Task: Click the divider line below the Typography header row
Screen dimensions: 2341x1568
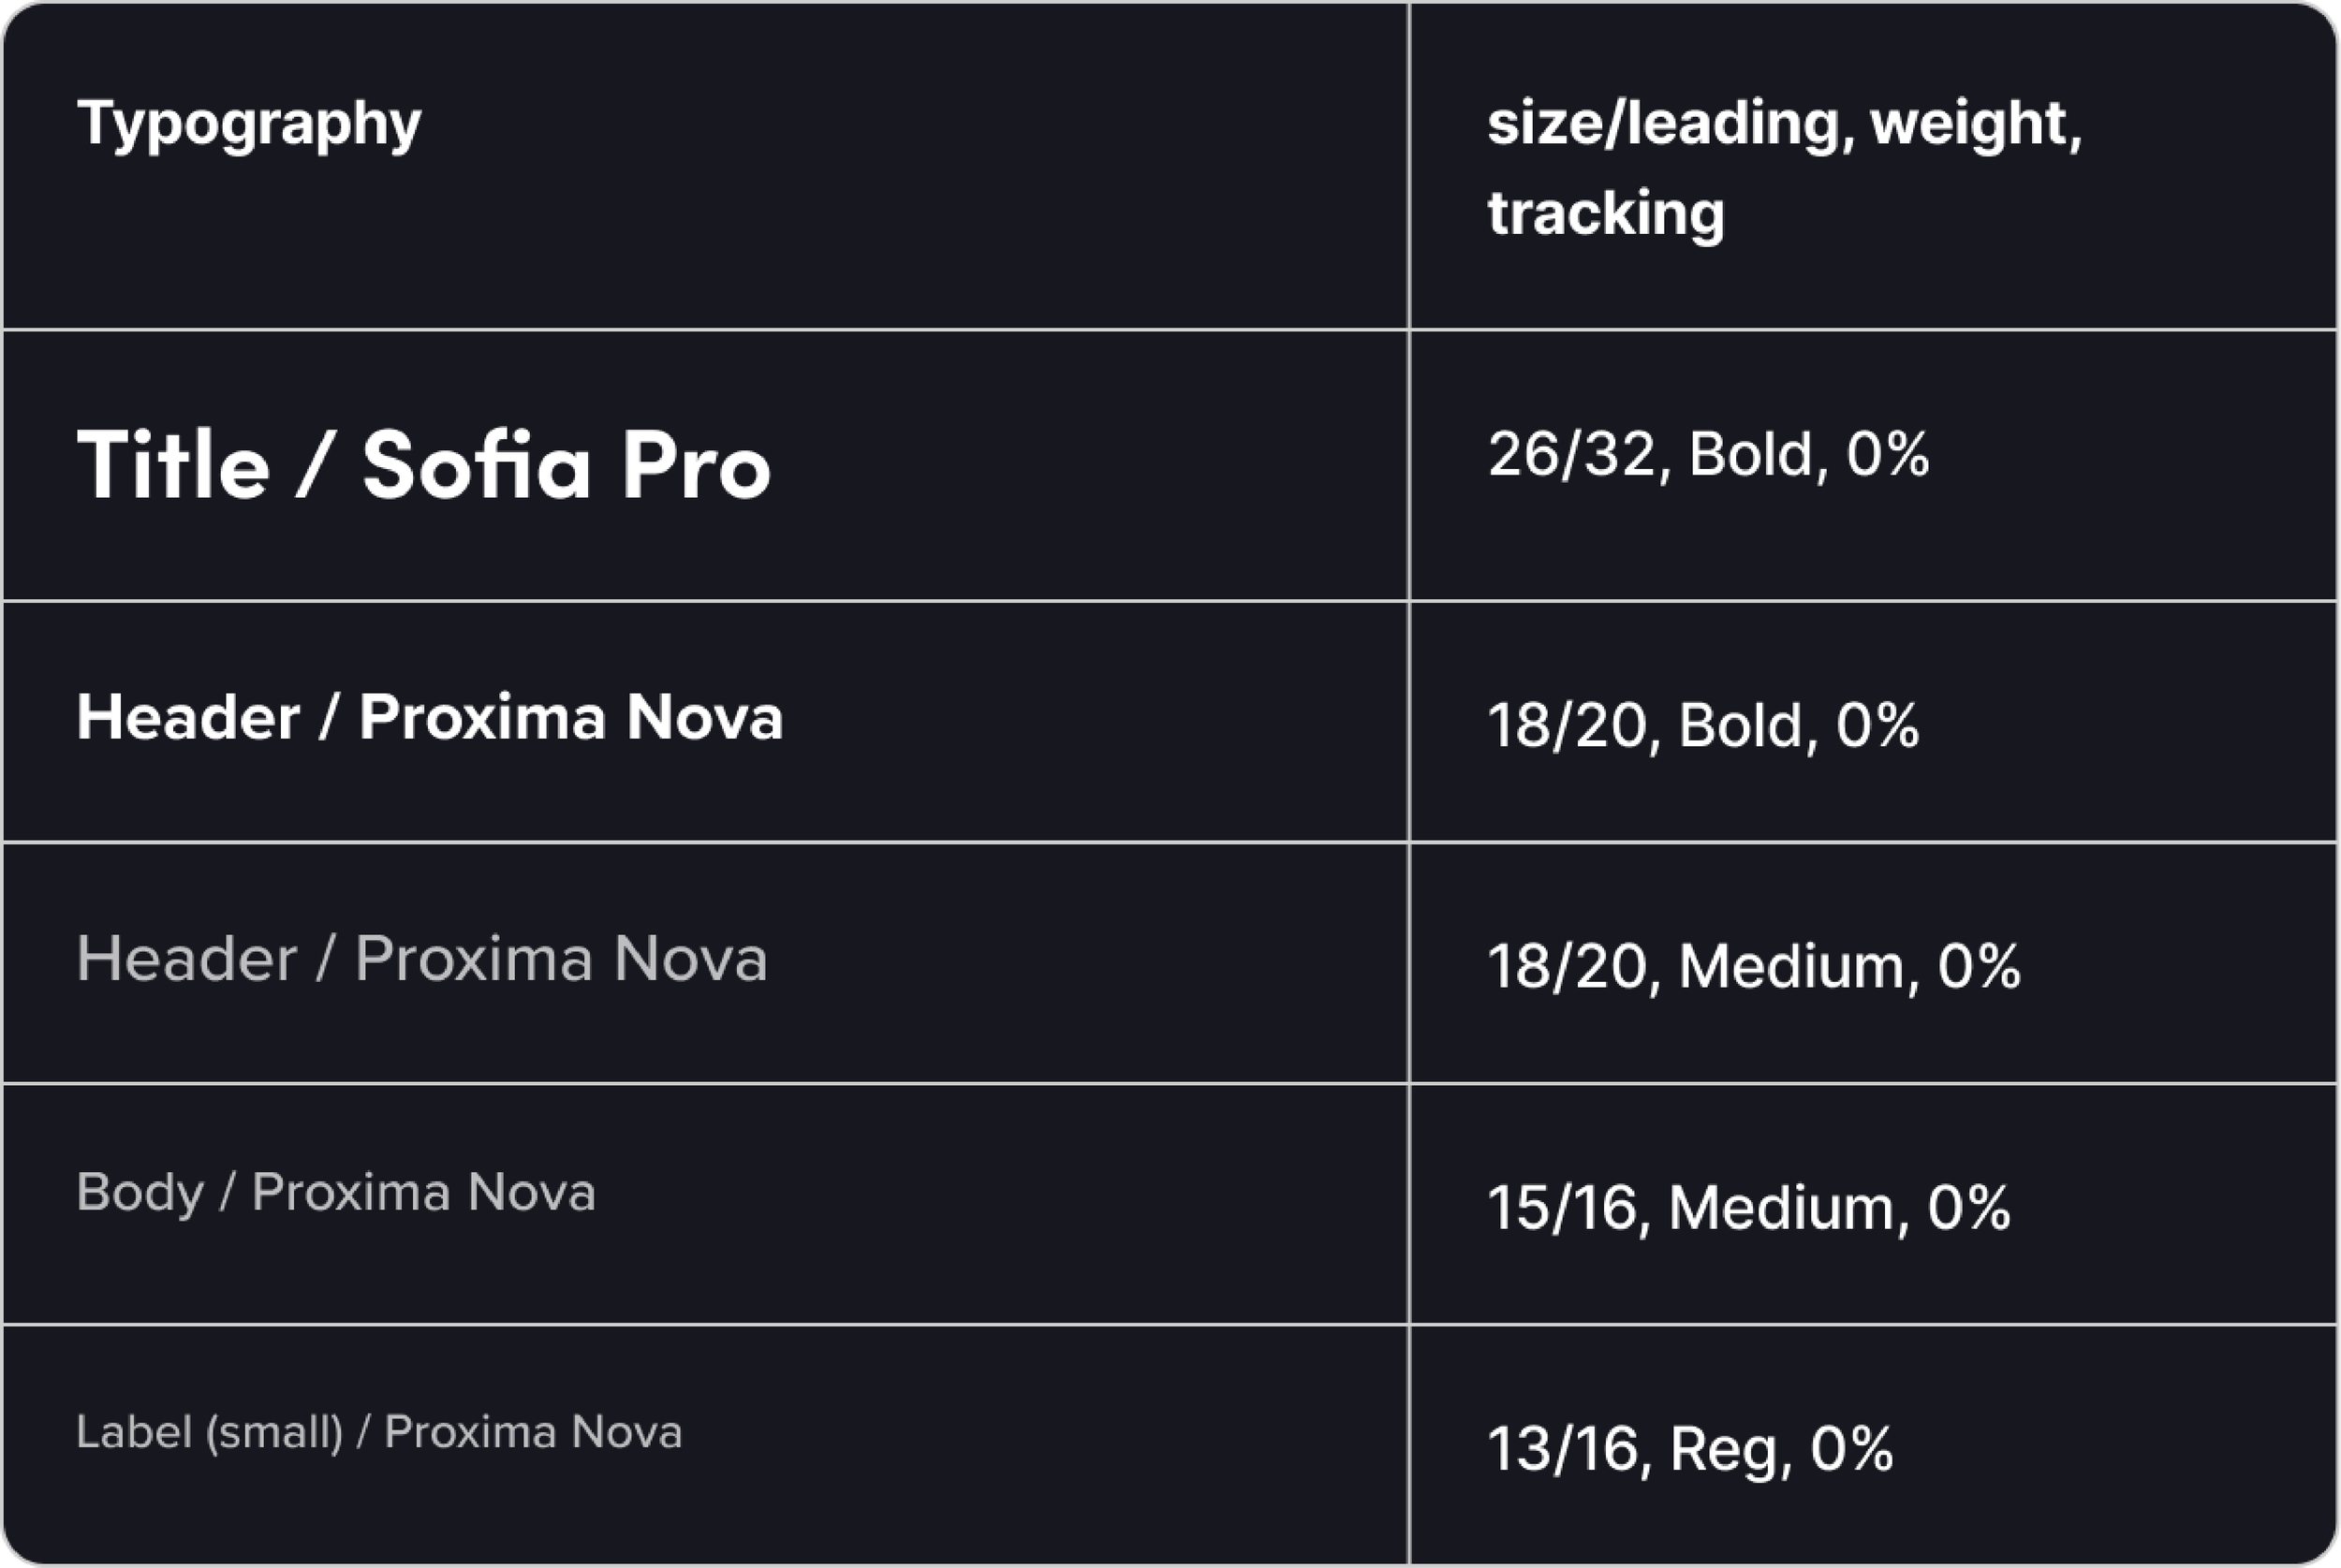Action: click(x=700, y=329)
